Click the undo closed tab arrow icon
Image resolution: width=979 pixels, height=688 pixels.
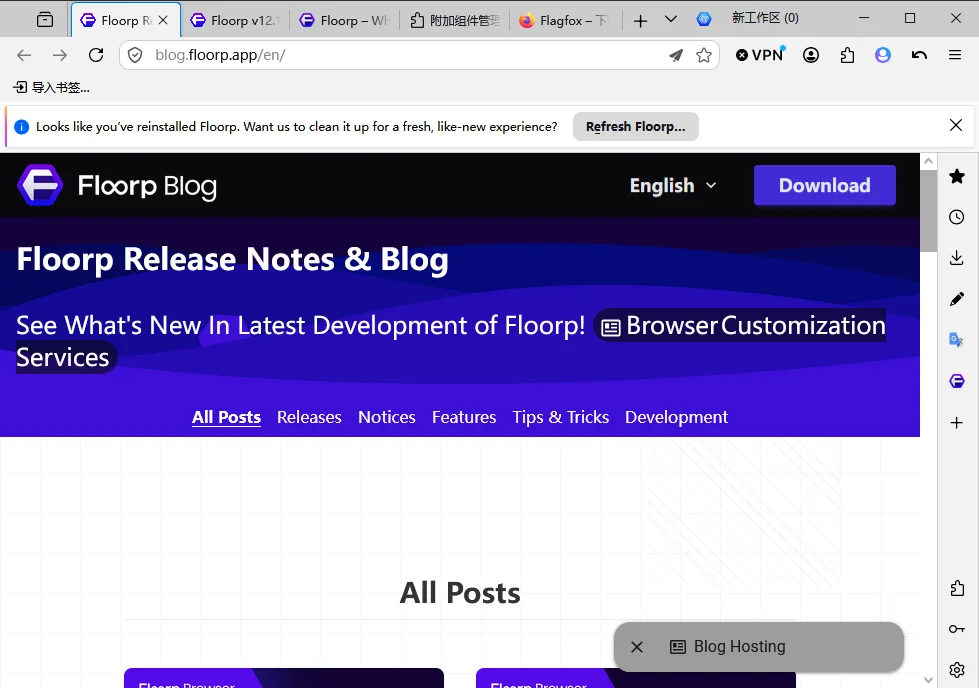(x=919, y=56)
